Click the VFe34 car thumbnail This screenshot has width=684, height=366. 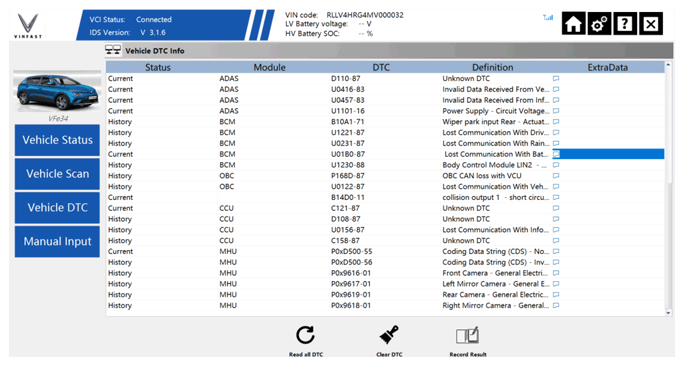pyautogui.click(x=57, y=92)
